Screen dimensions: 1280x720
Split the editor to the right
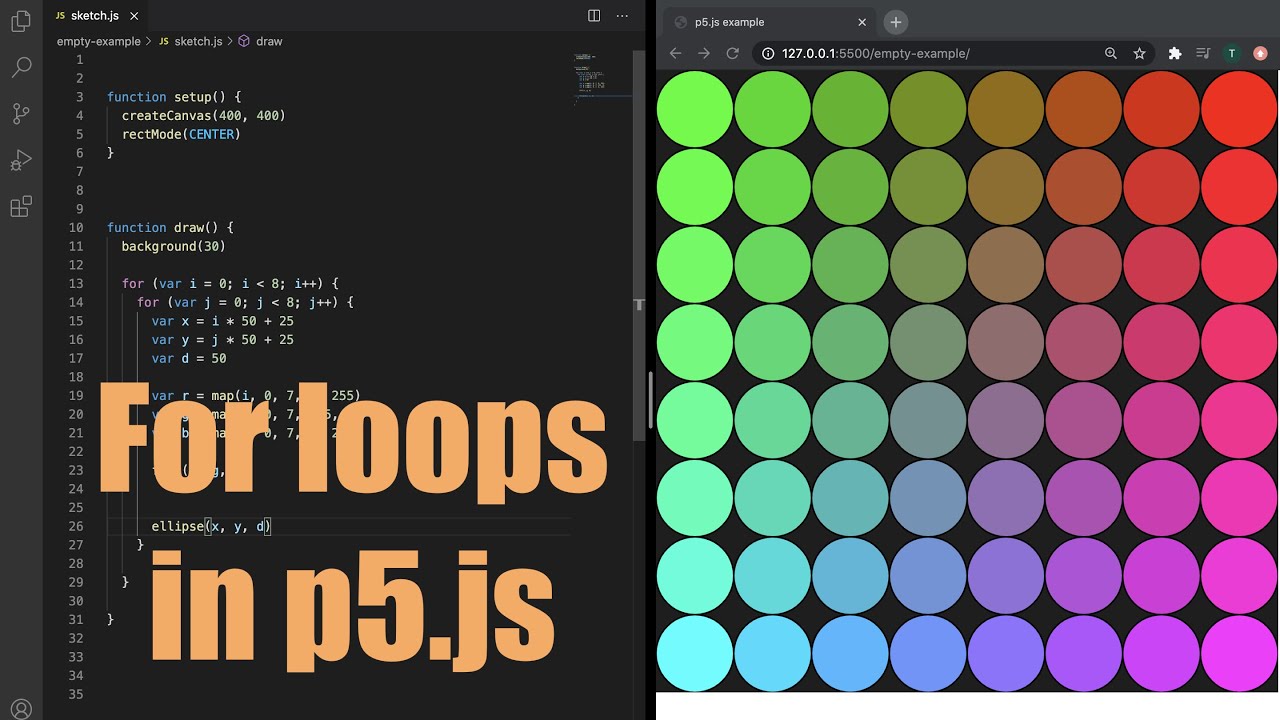pyautogui.click(x=594, y=15)
